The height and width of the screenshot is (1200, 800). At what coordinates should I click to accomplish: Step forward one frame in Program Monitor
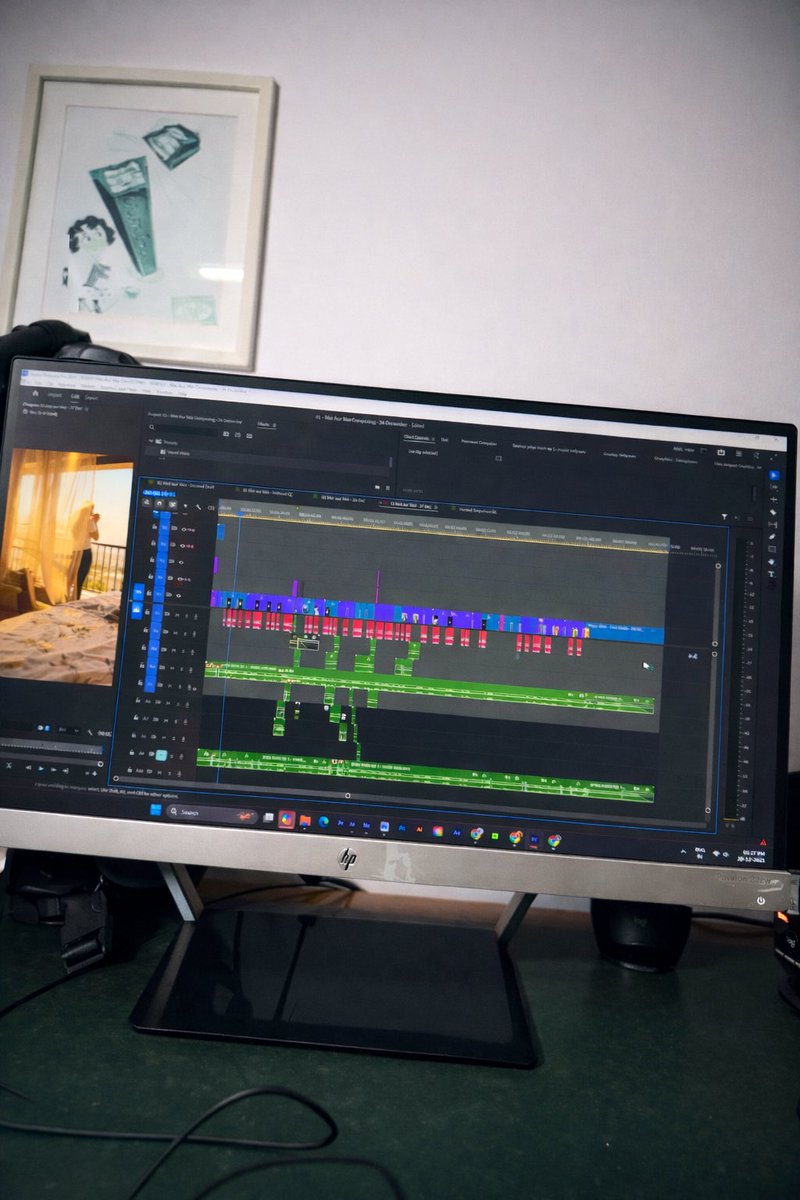coord(53,769)
